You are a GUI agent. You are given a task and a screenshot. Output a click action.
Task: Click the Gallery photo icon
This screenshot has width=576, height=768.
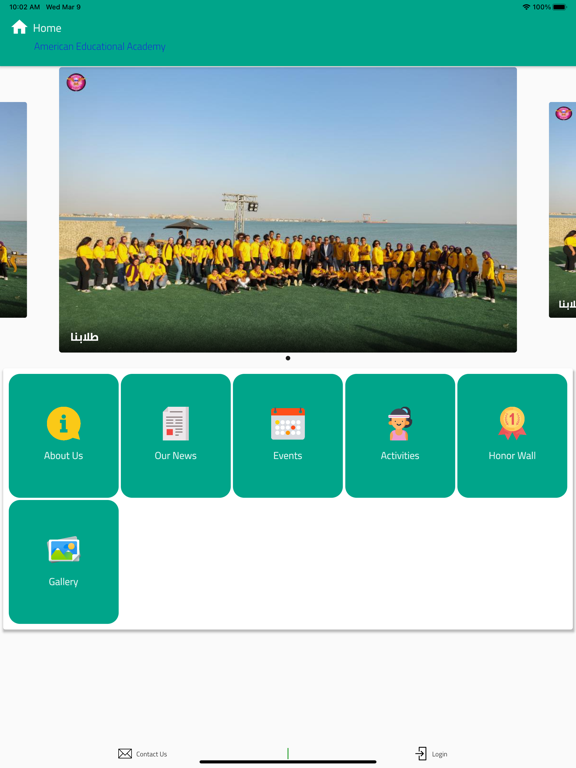pos(64,549)
